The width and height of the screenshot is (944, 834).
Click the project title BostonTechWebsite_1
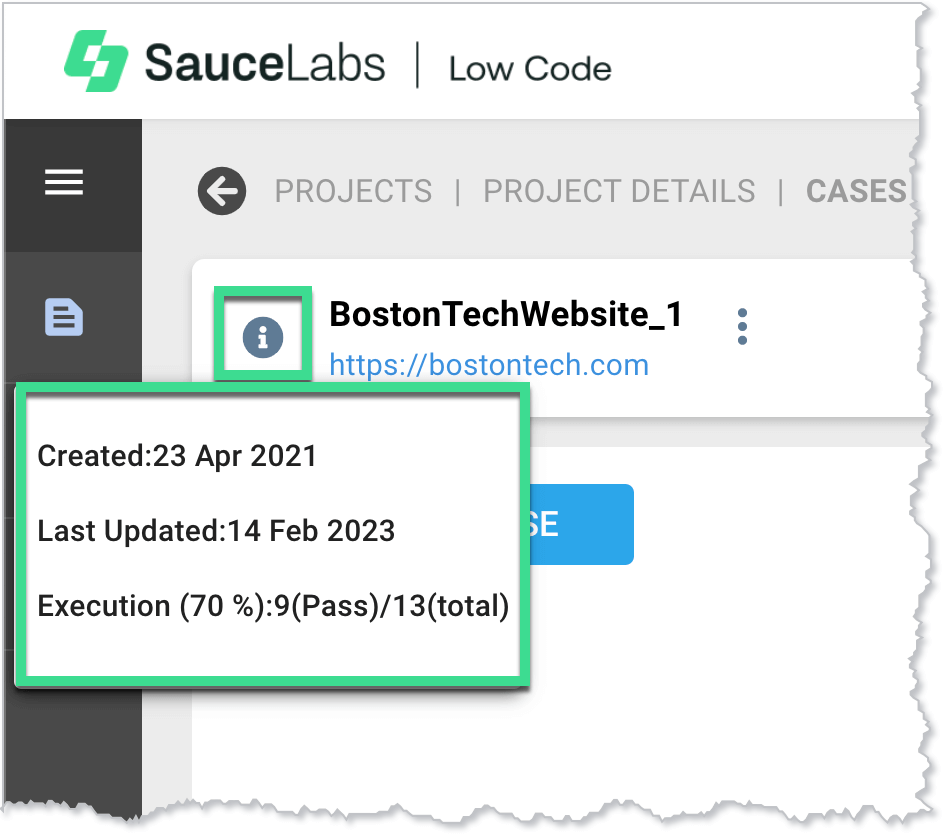(505, 315)
